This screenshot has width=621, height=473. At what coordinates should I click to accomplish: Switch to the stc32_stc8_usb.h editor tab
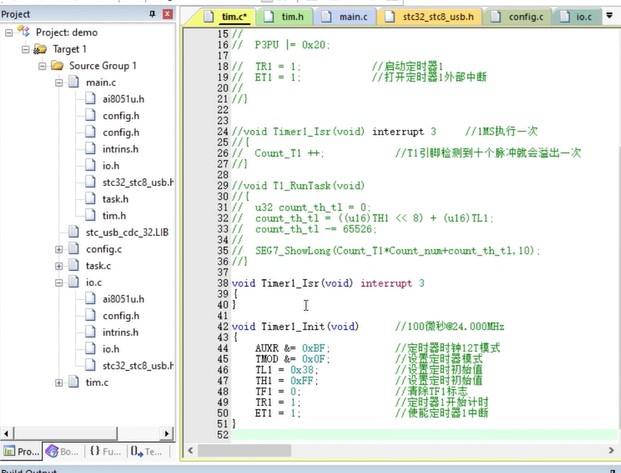click(436, 17)
